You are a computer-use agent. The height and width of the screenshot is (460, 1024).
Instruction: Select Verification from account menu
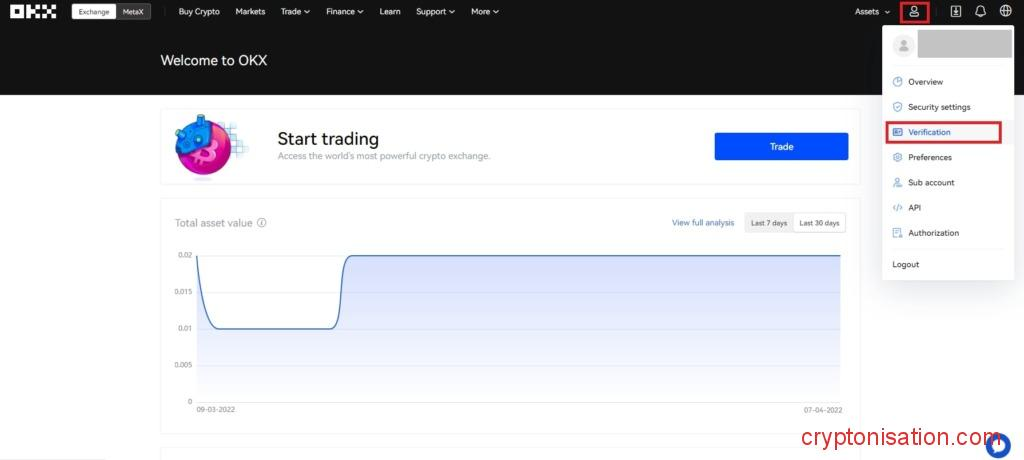tap(929, 132)
